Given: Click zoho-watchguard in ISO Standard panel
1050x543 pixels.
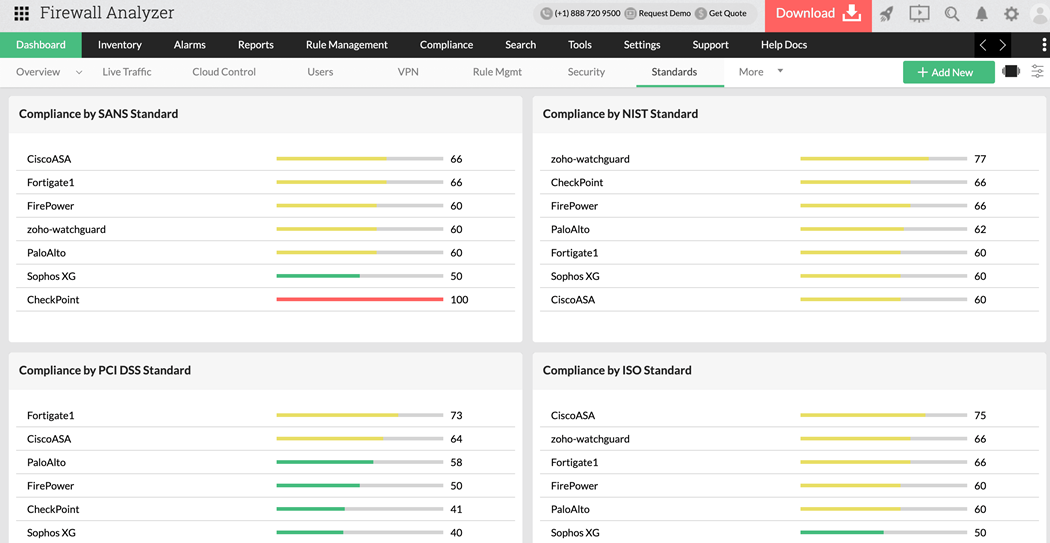Looking at the screenshot, I should [590, 439].
